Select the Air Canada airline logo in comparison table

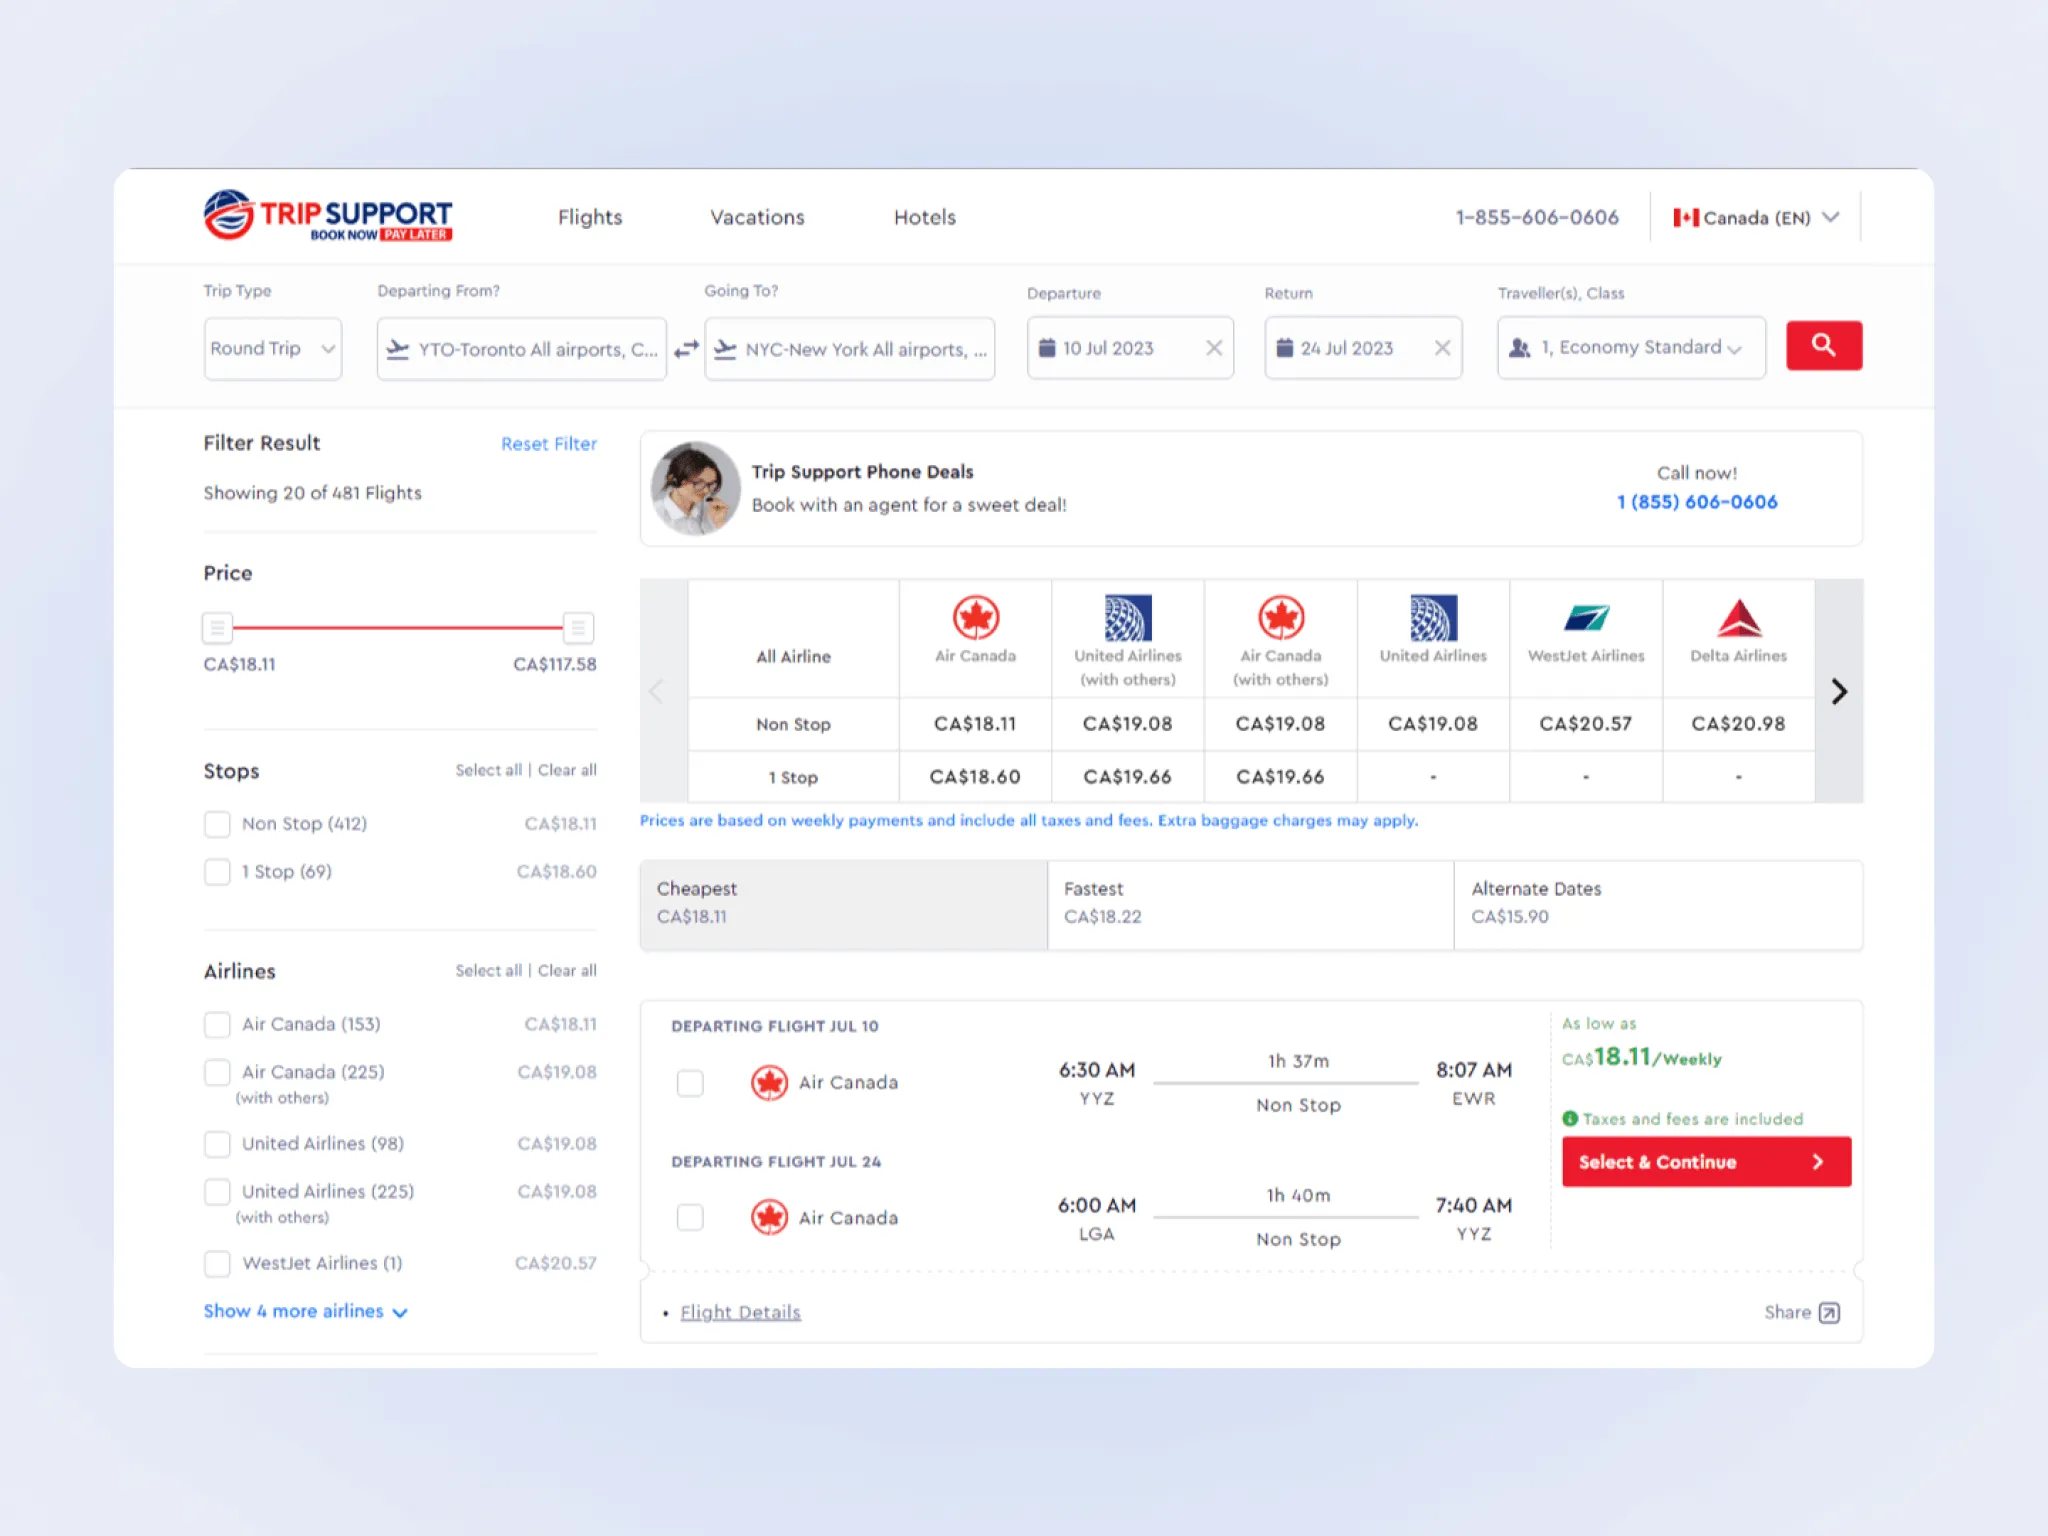pyautogui.click(x=975, y=618)
